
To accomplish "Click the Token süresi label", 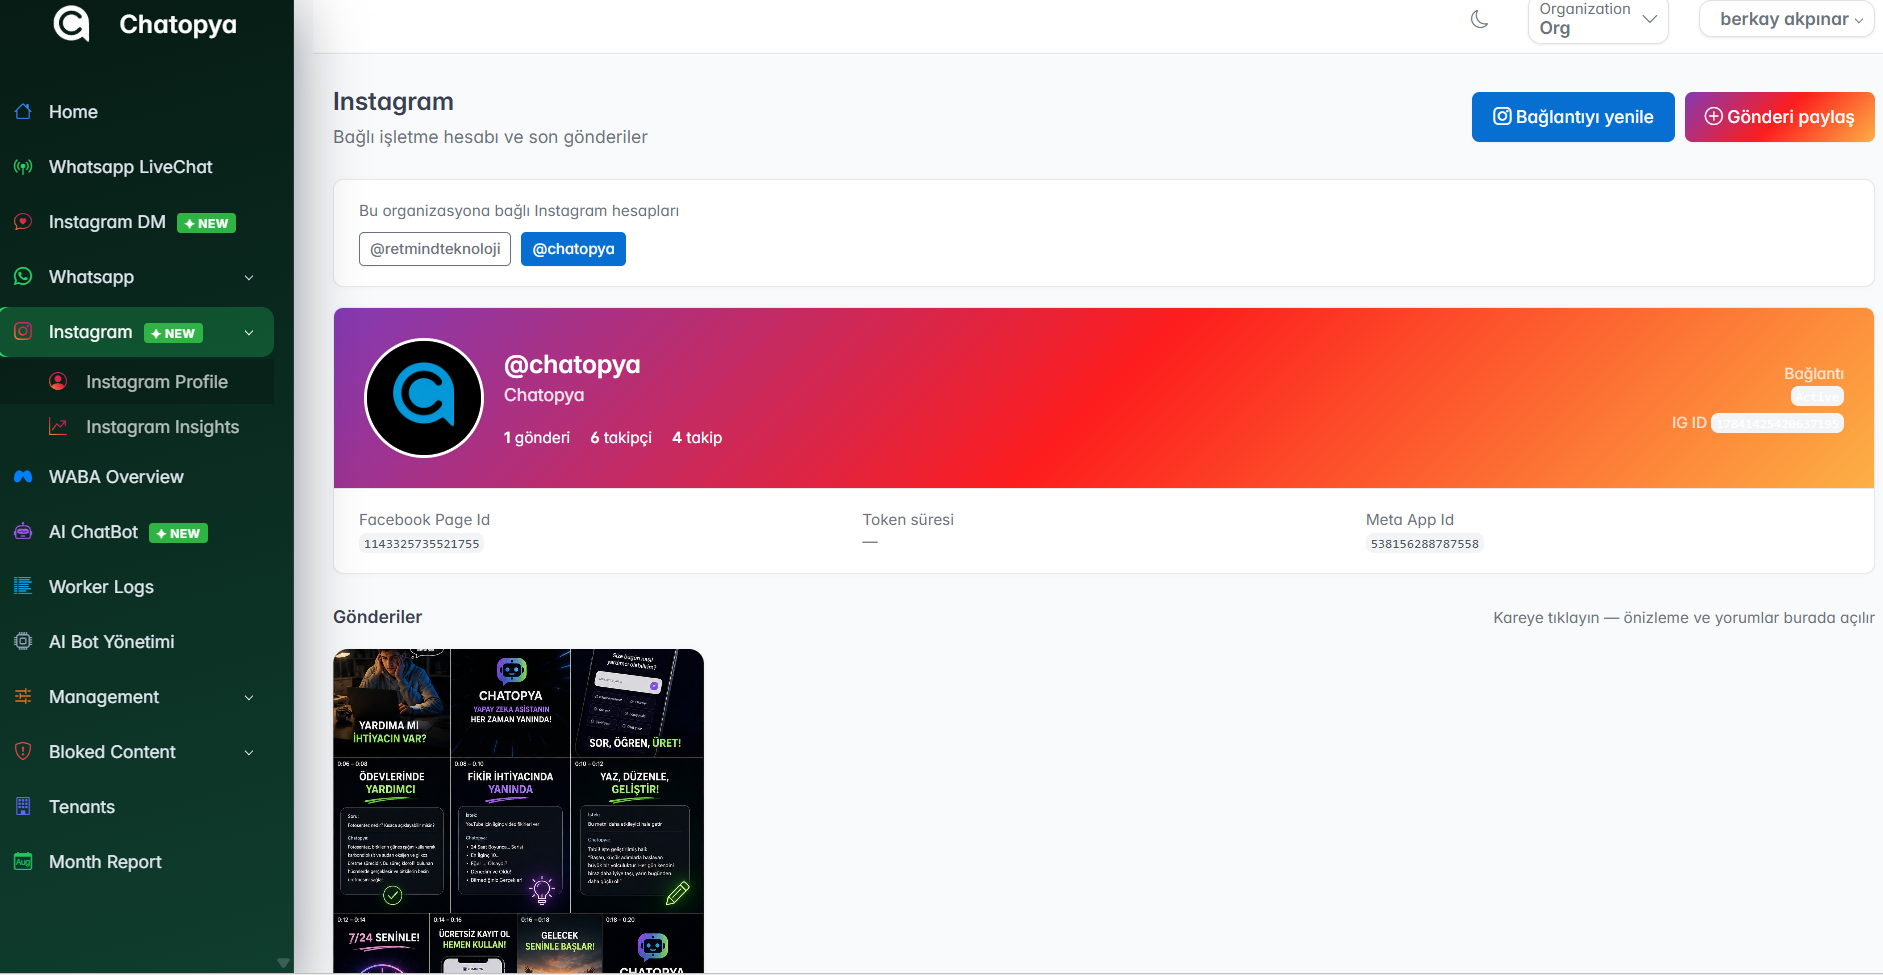I will [908, 519].
